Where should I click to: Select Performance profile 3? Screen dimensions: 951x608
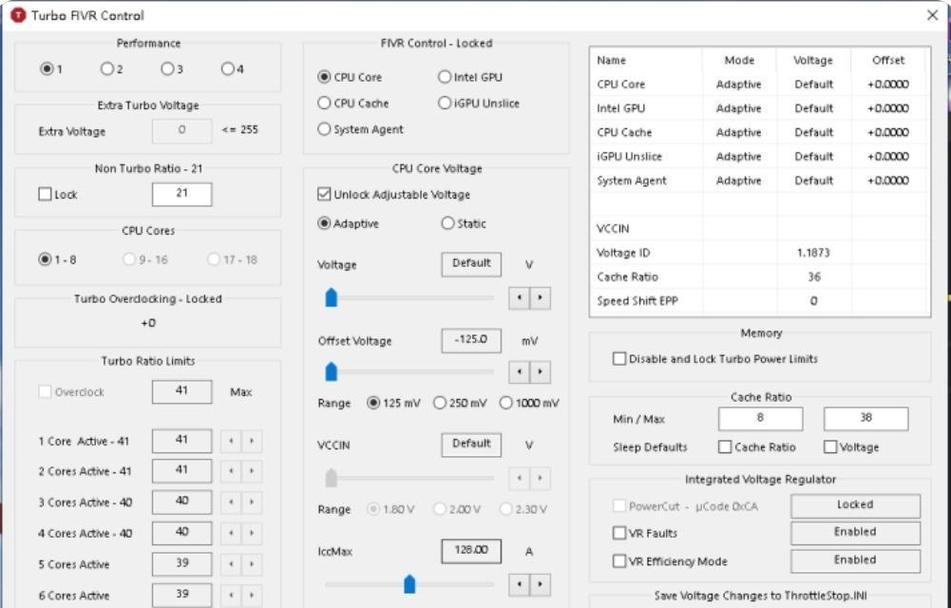(x=167, y=69)
